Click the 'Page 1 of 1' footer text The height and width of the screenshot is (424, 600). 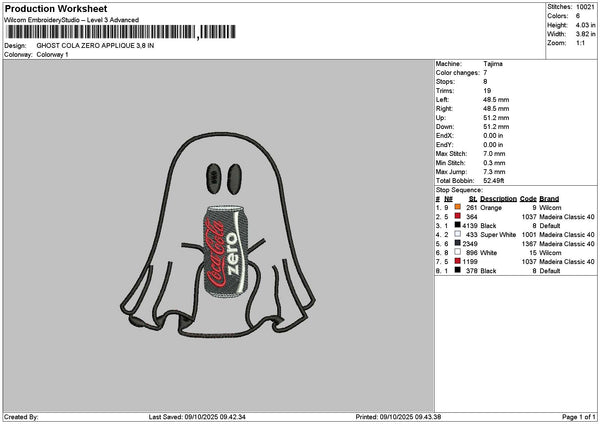[x=579, y=417]
